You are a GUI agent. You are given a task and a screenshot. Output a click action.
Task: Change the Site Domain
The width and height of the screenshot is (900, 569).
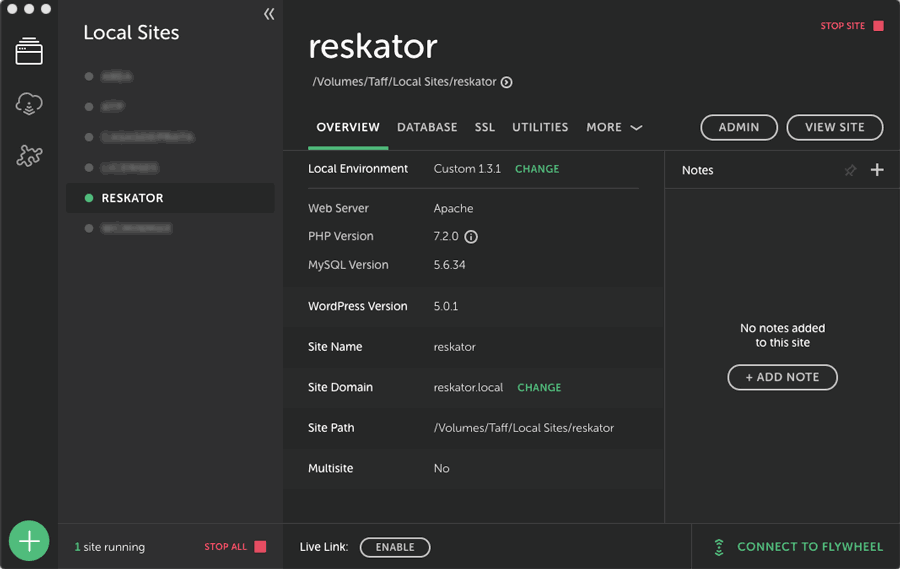[539, 388]
